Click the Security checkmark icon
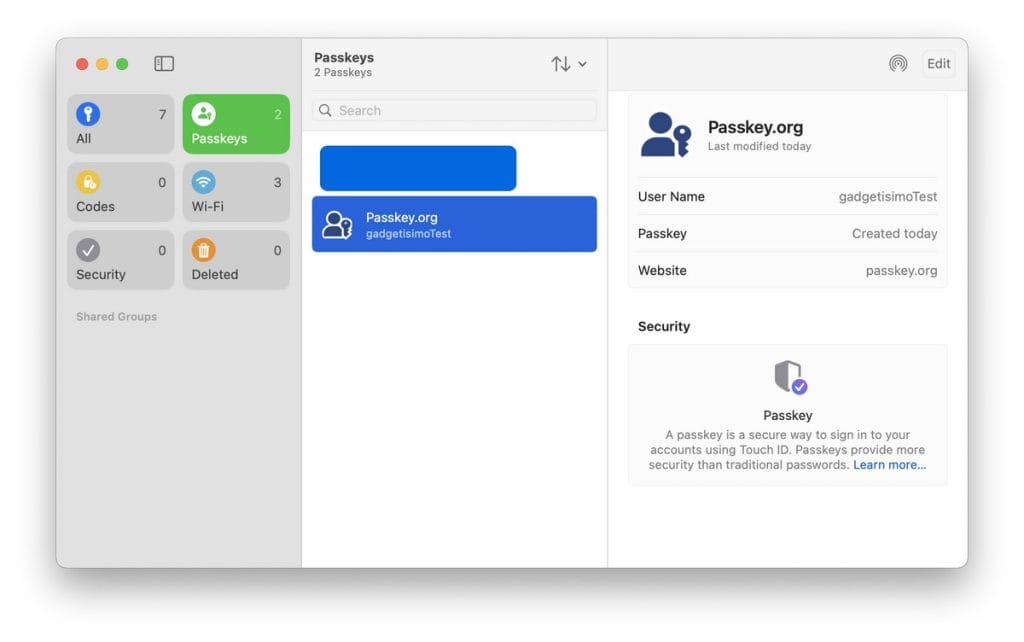The image size is (1024, 642). (x=88, y=250)
